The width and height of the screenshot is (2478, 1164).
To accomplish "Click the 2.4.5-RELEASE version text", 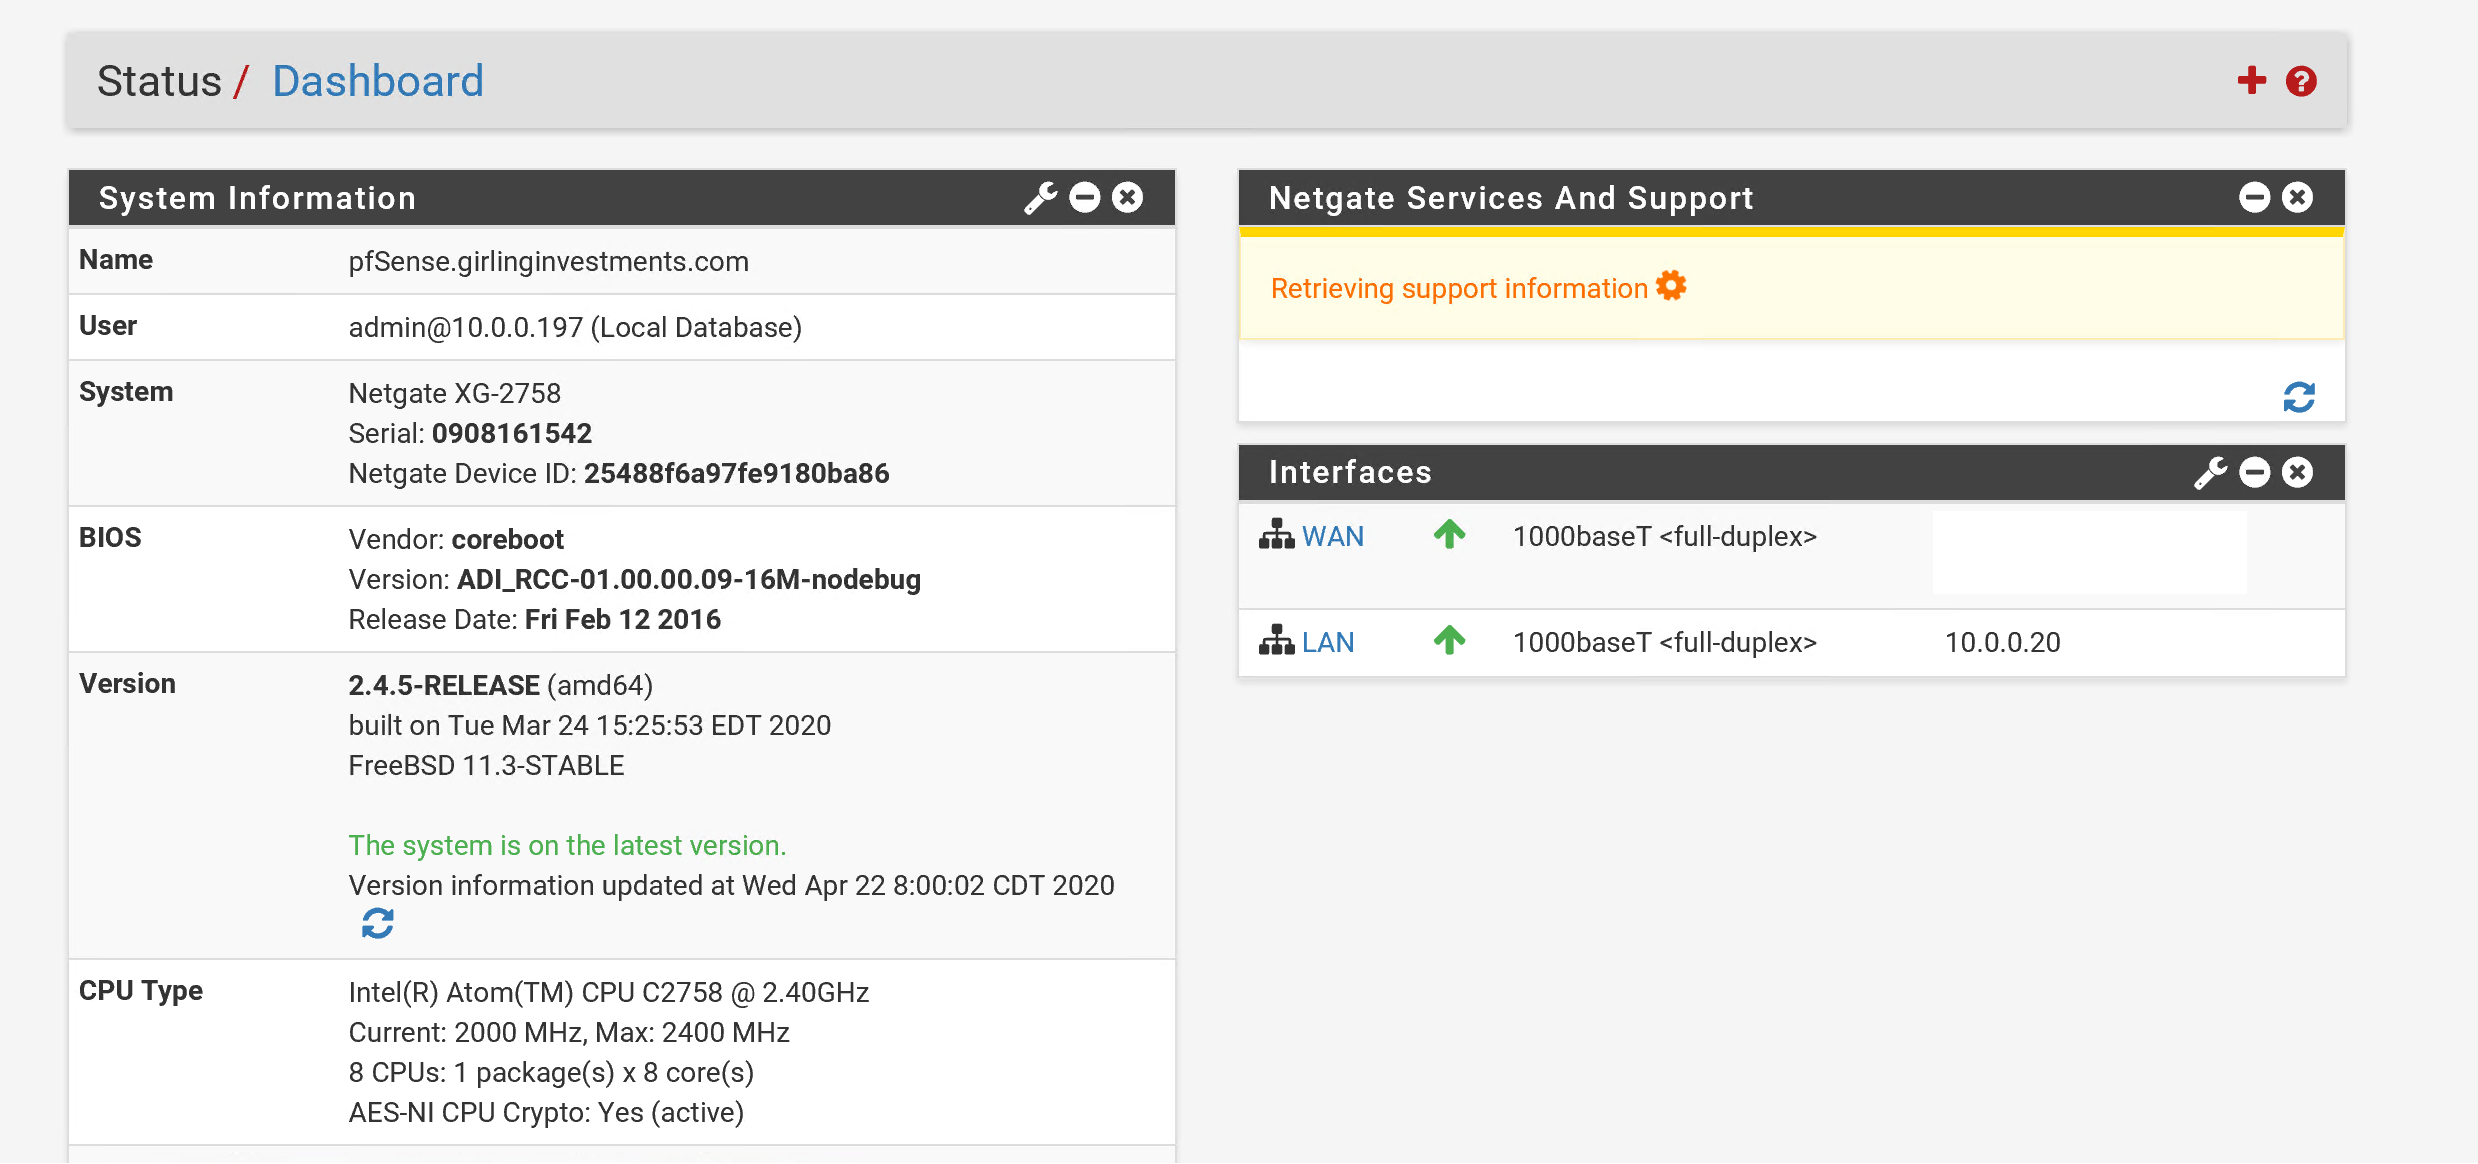I will coord(444,685).
